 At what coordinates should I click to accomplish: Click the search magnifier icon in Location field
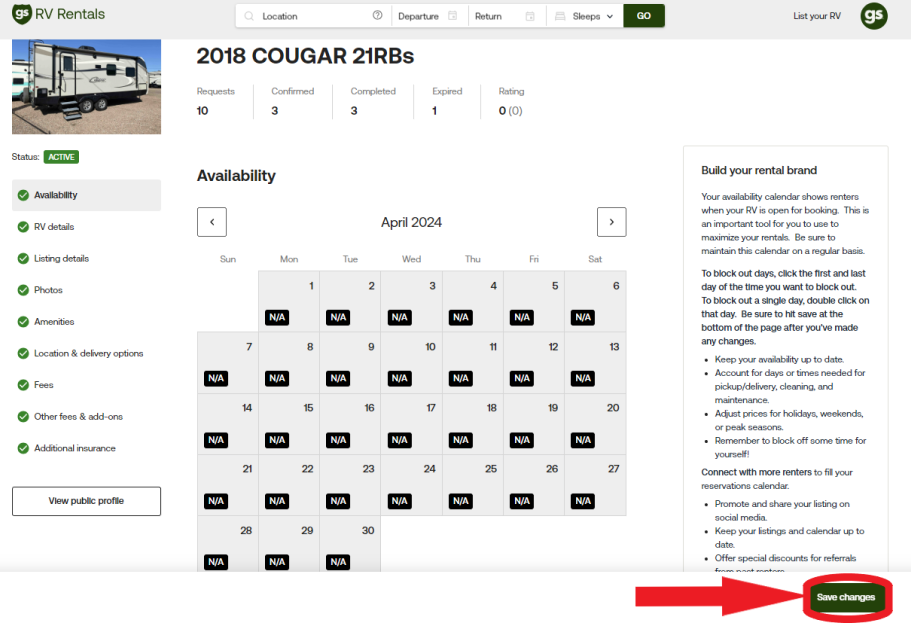coord(249,16)
